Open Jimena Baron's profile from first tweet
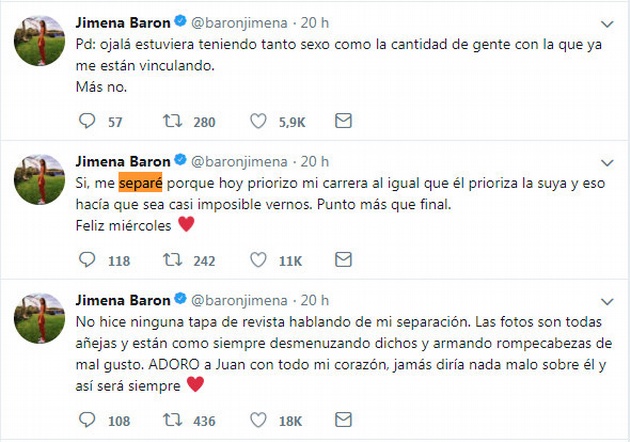This screenshot has height=442, width=630. tap(124, 22)
